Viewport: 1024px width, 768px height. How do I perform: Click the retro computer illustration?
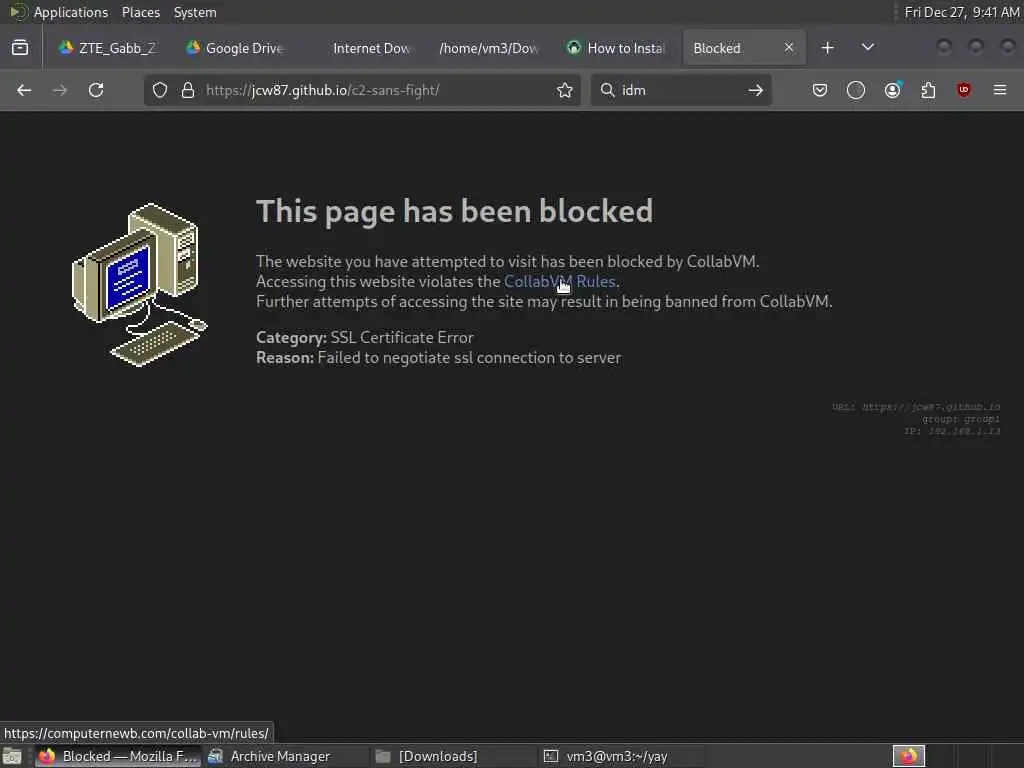tap(139, 285)
